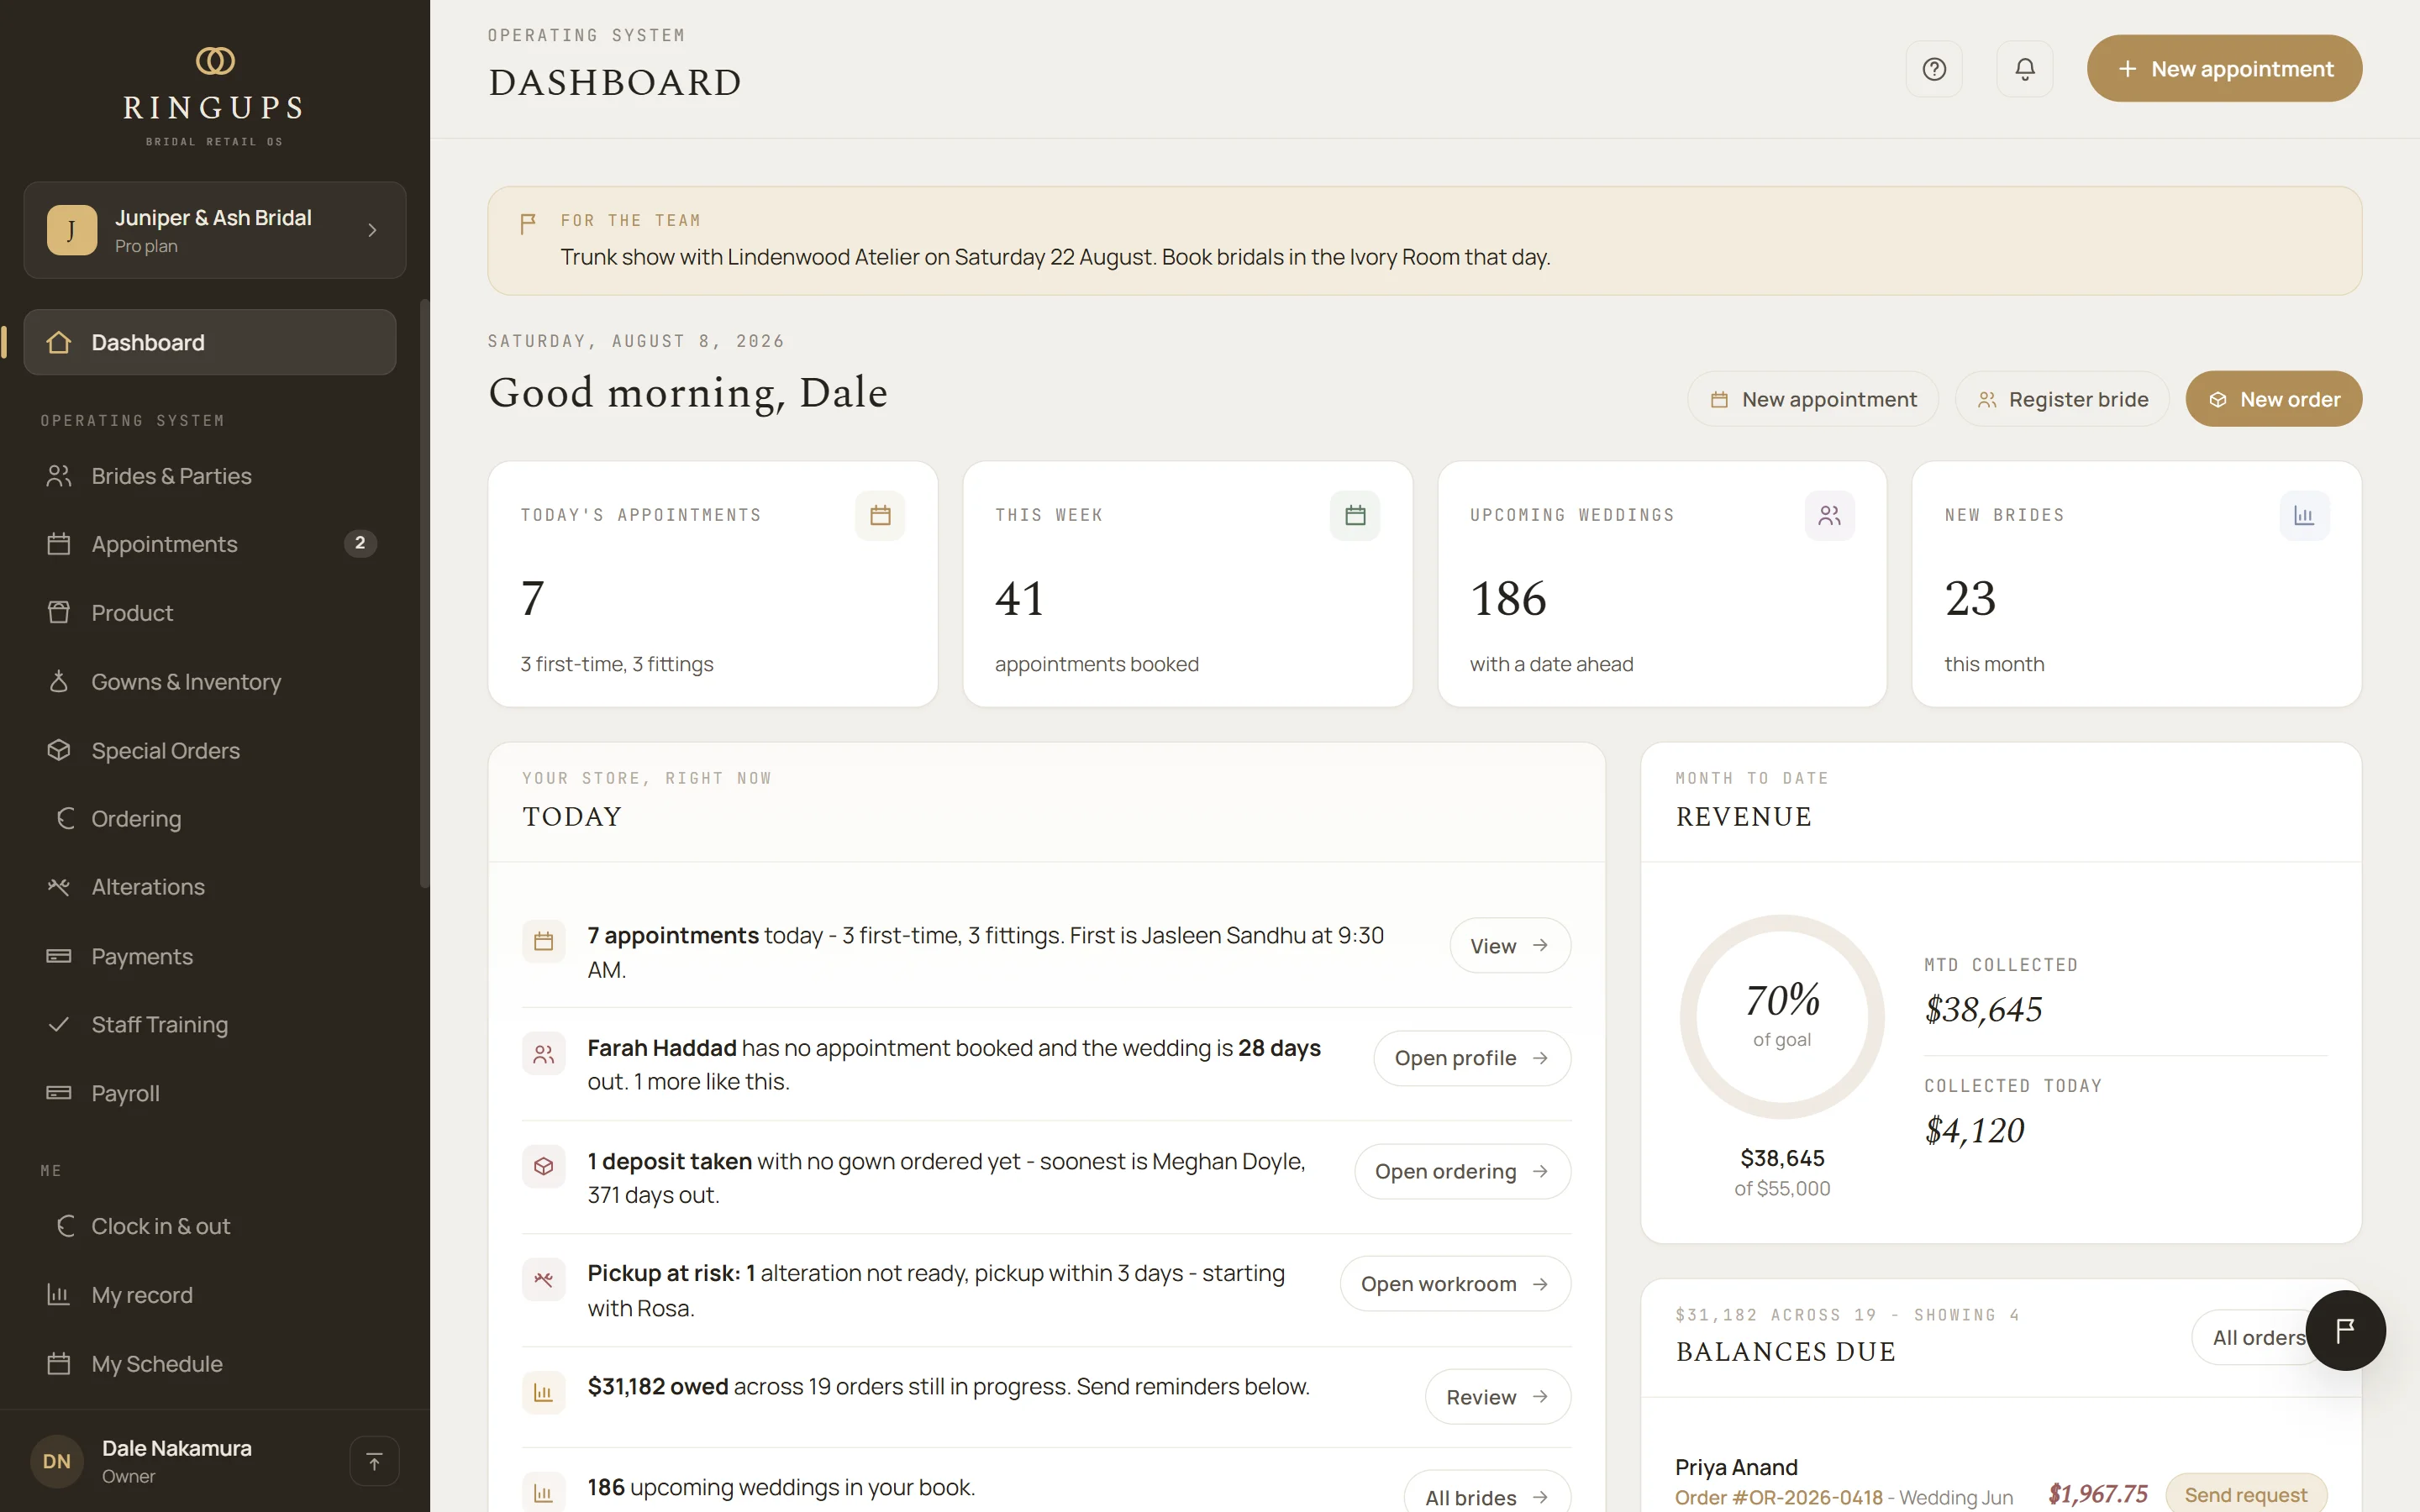The height and width of the screenshot is (1512, 2420).
Task: Click the flag icon in team banner
Action: [x=528, y=223]
